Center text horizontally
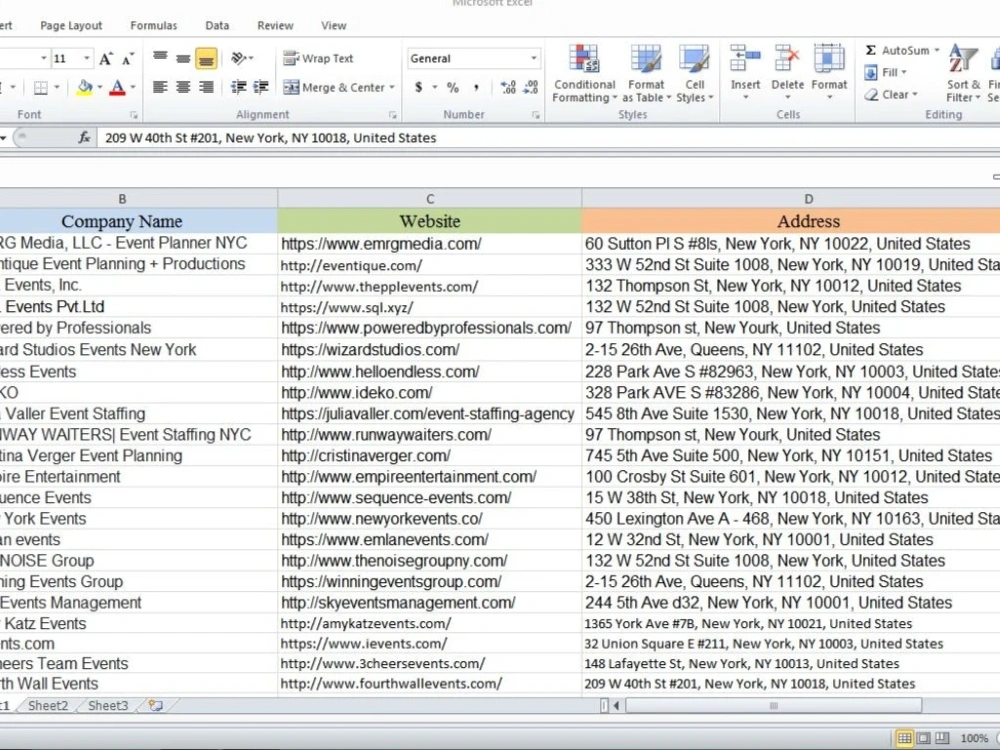1000x750 pixels. click(183, 87)
